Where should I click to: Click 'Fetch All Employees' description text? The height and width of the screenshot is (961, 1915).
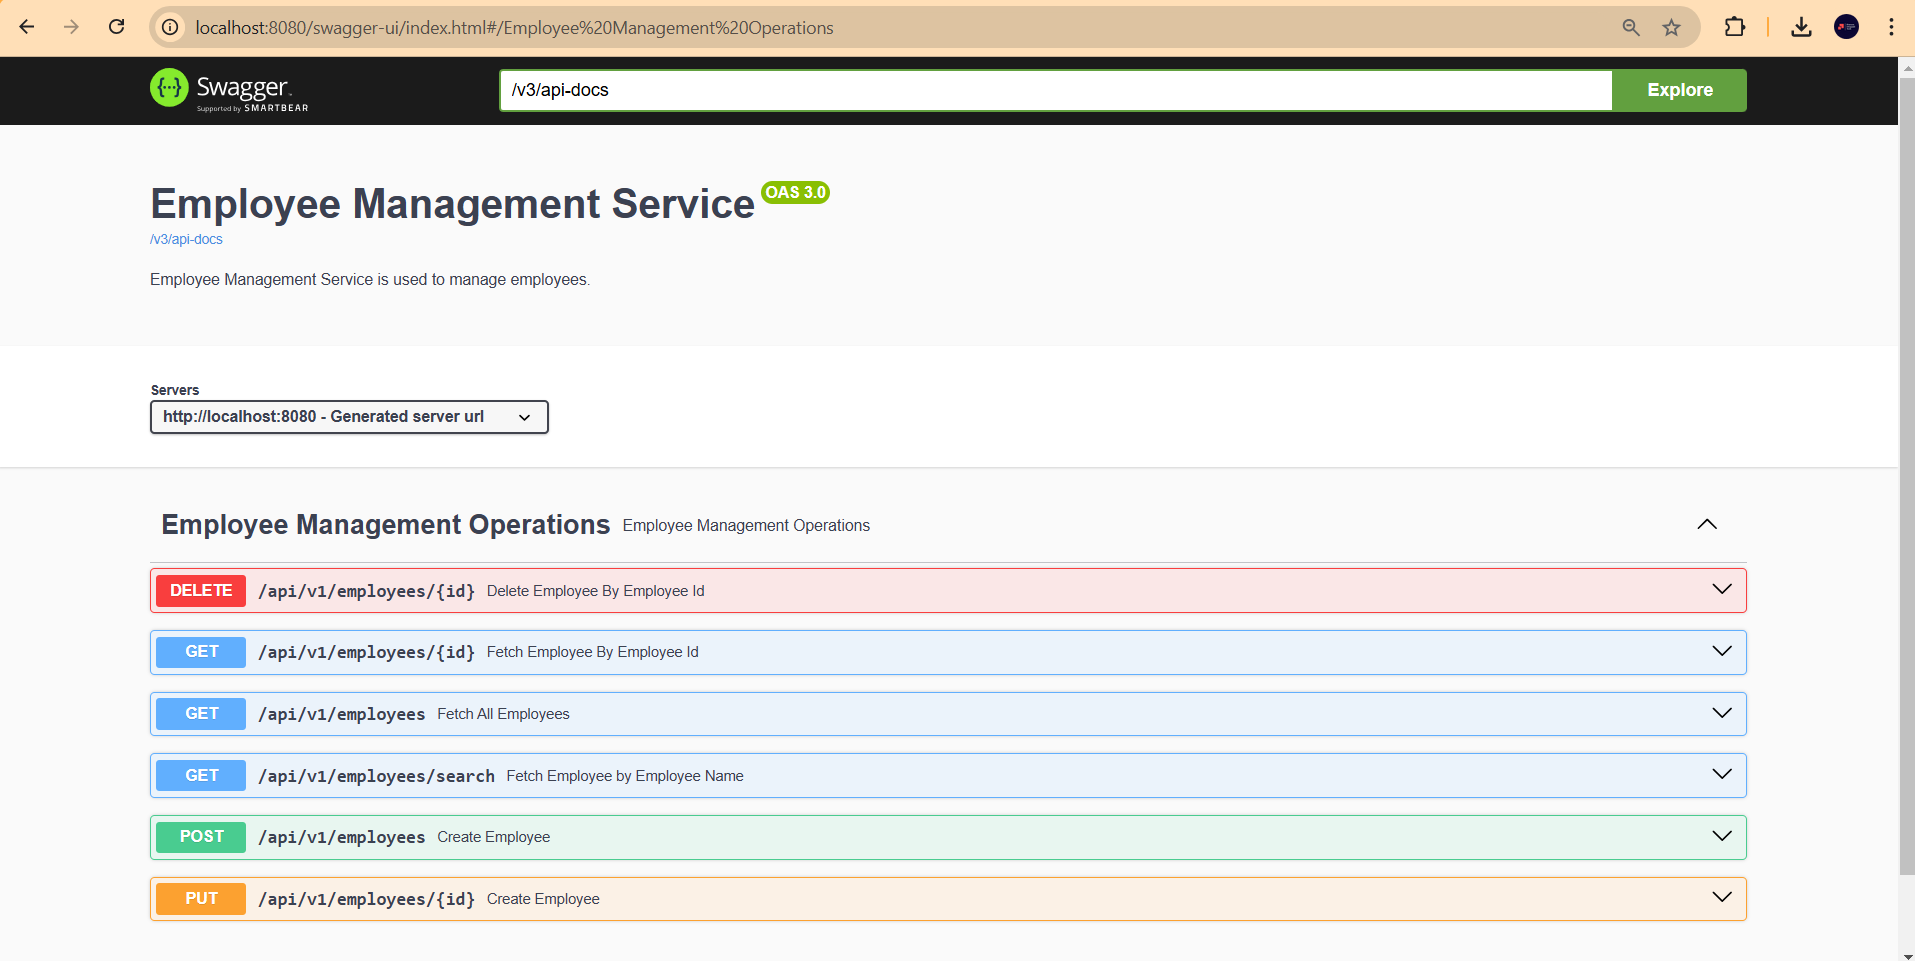click(x=503, y=714)
